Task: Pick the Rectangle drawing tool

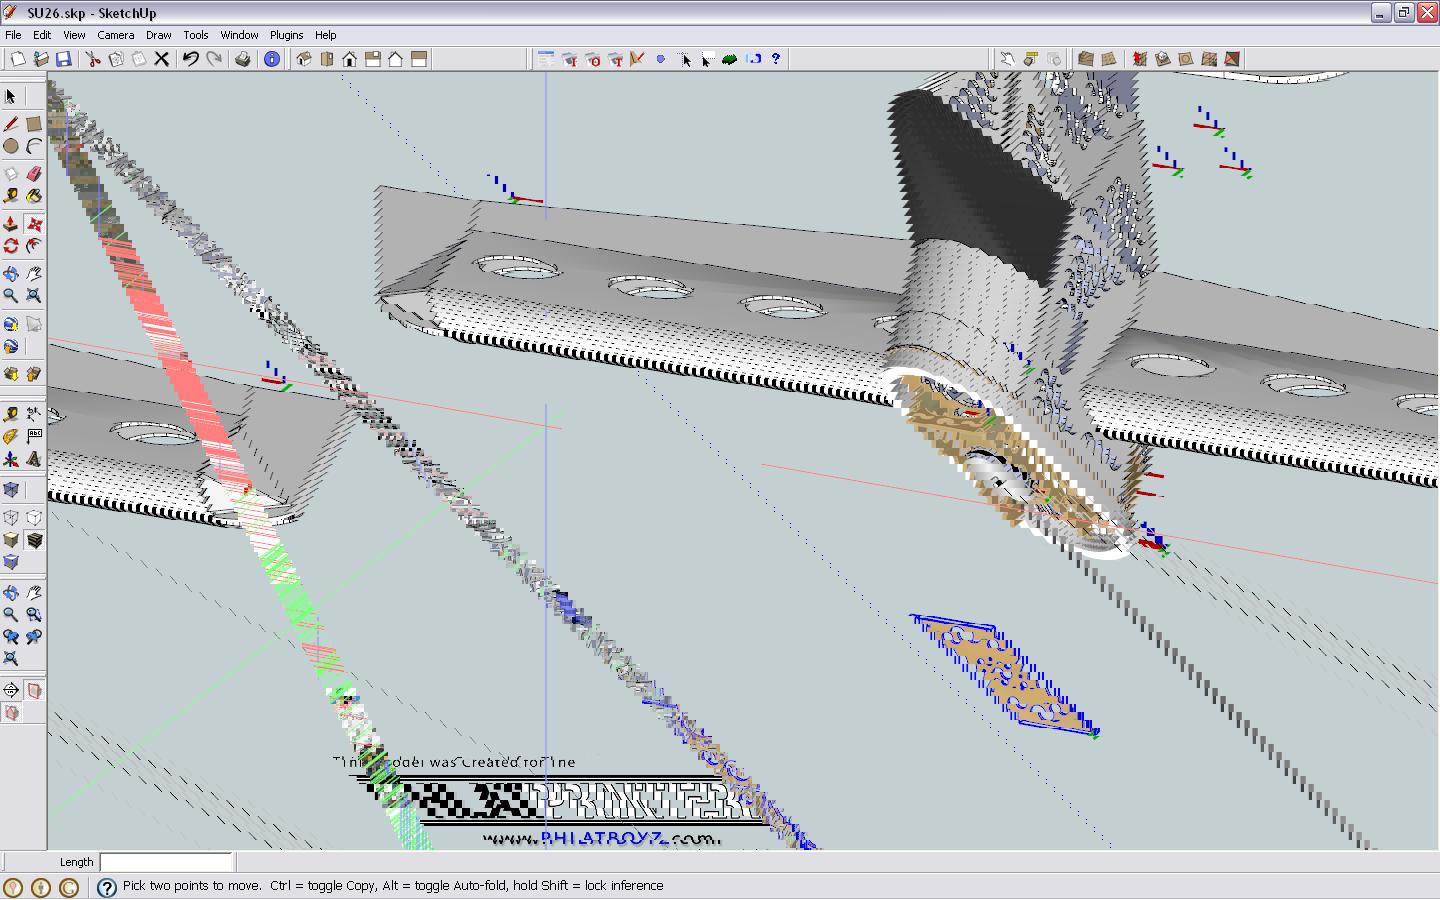Action: click(34, 124)
